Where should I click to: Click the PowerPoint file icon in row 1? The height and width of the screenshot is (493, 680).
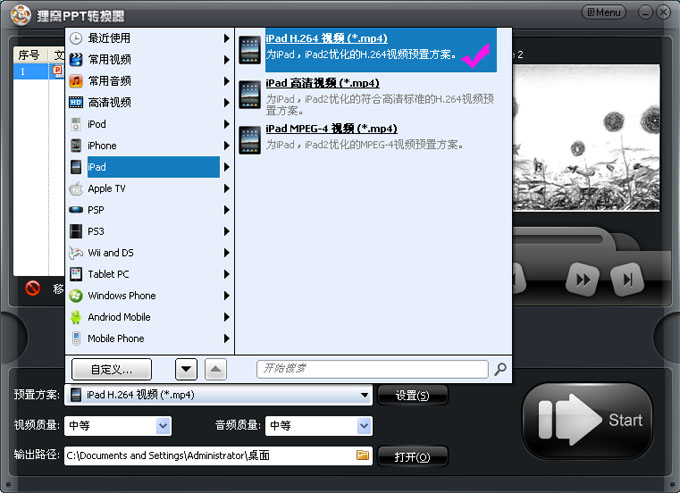tap(58, 71)
